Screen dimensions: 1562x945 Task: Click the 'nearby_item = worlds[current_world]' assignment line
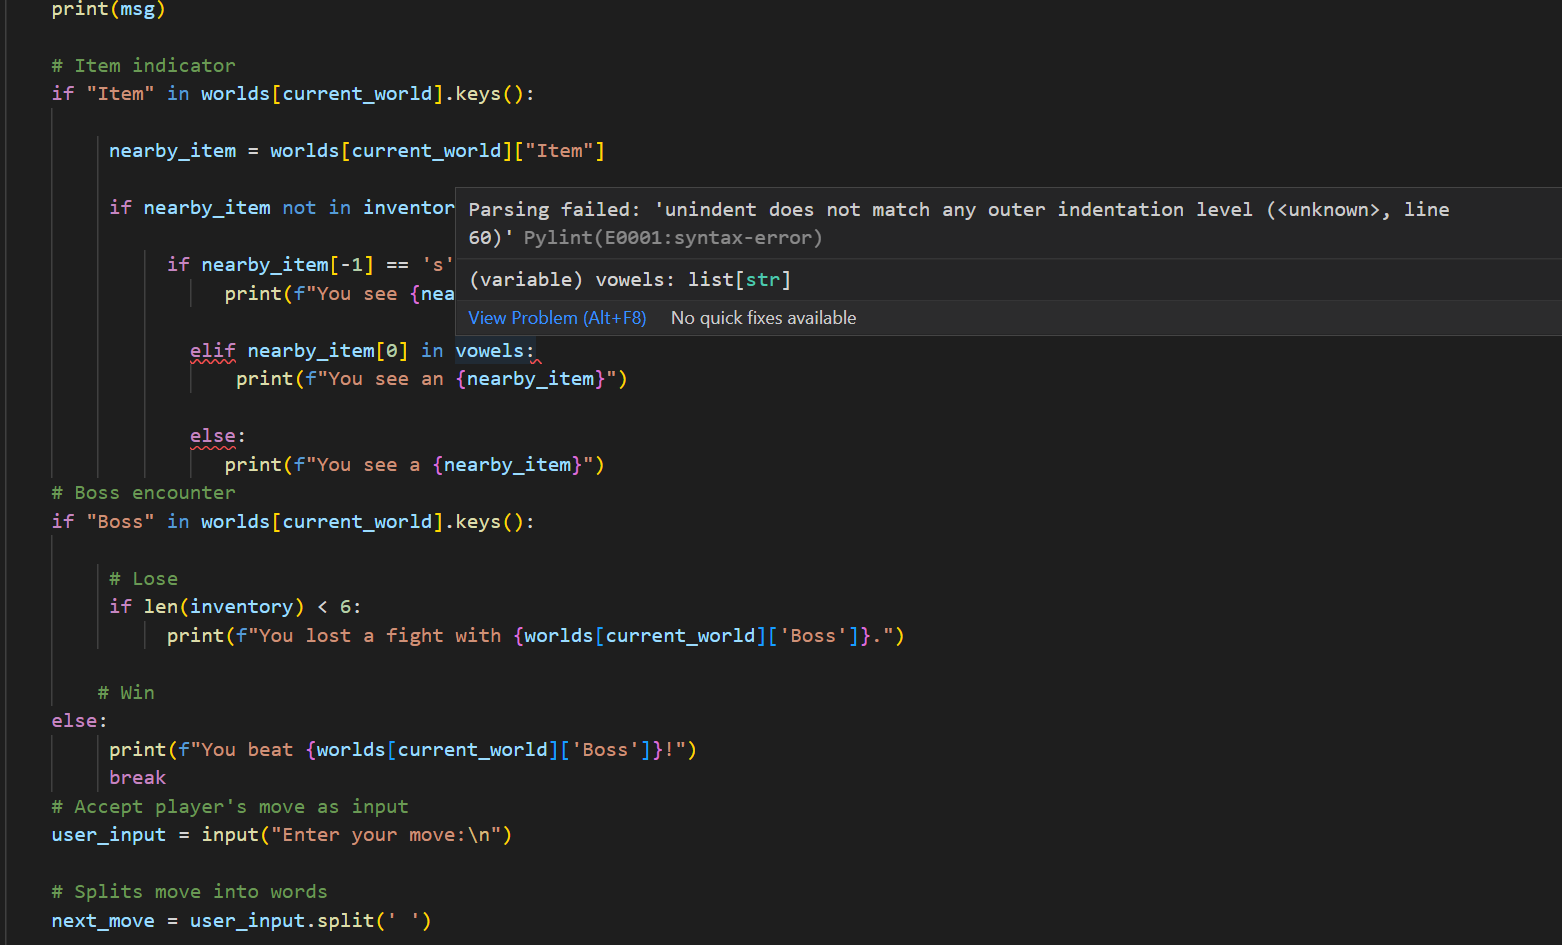coord(357,151)
